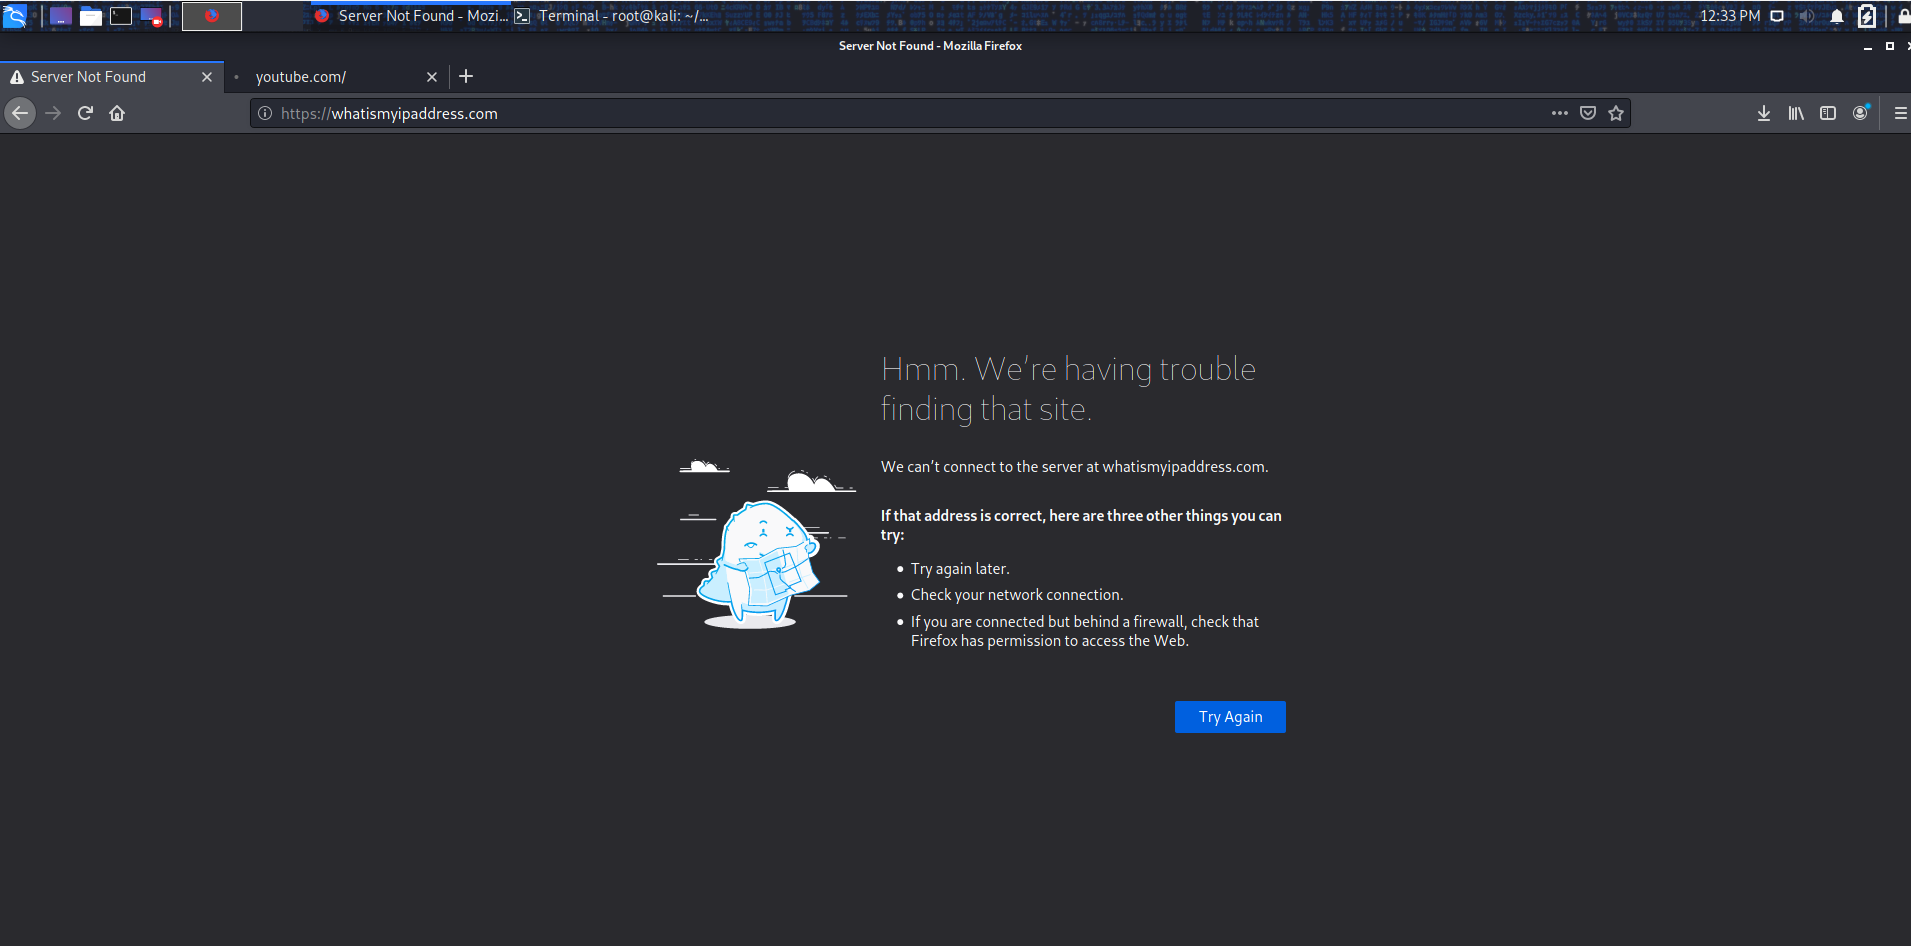Open the notifications bell in the panel
Image resolution: width=1911 pixels, height=946 pixels.
1837,16
